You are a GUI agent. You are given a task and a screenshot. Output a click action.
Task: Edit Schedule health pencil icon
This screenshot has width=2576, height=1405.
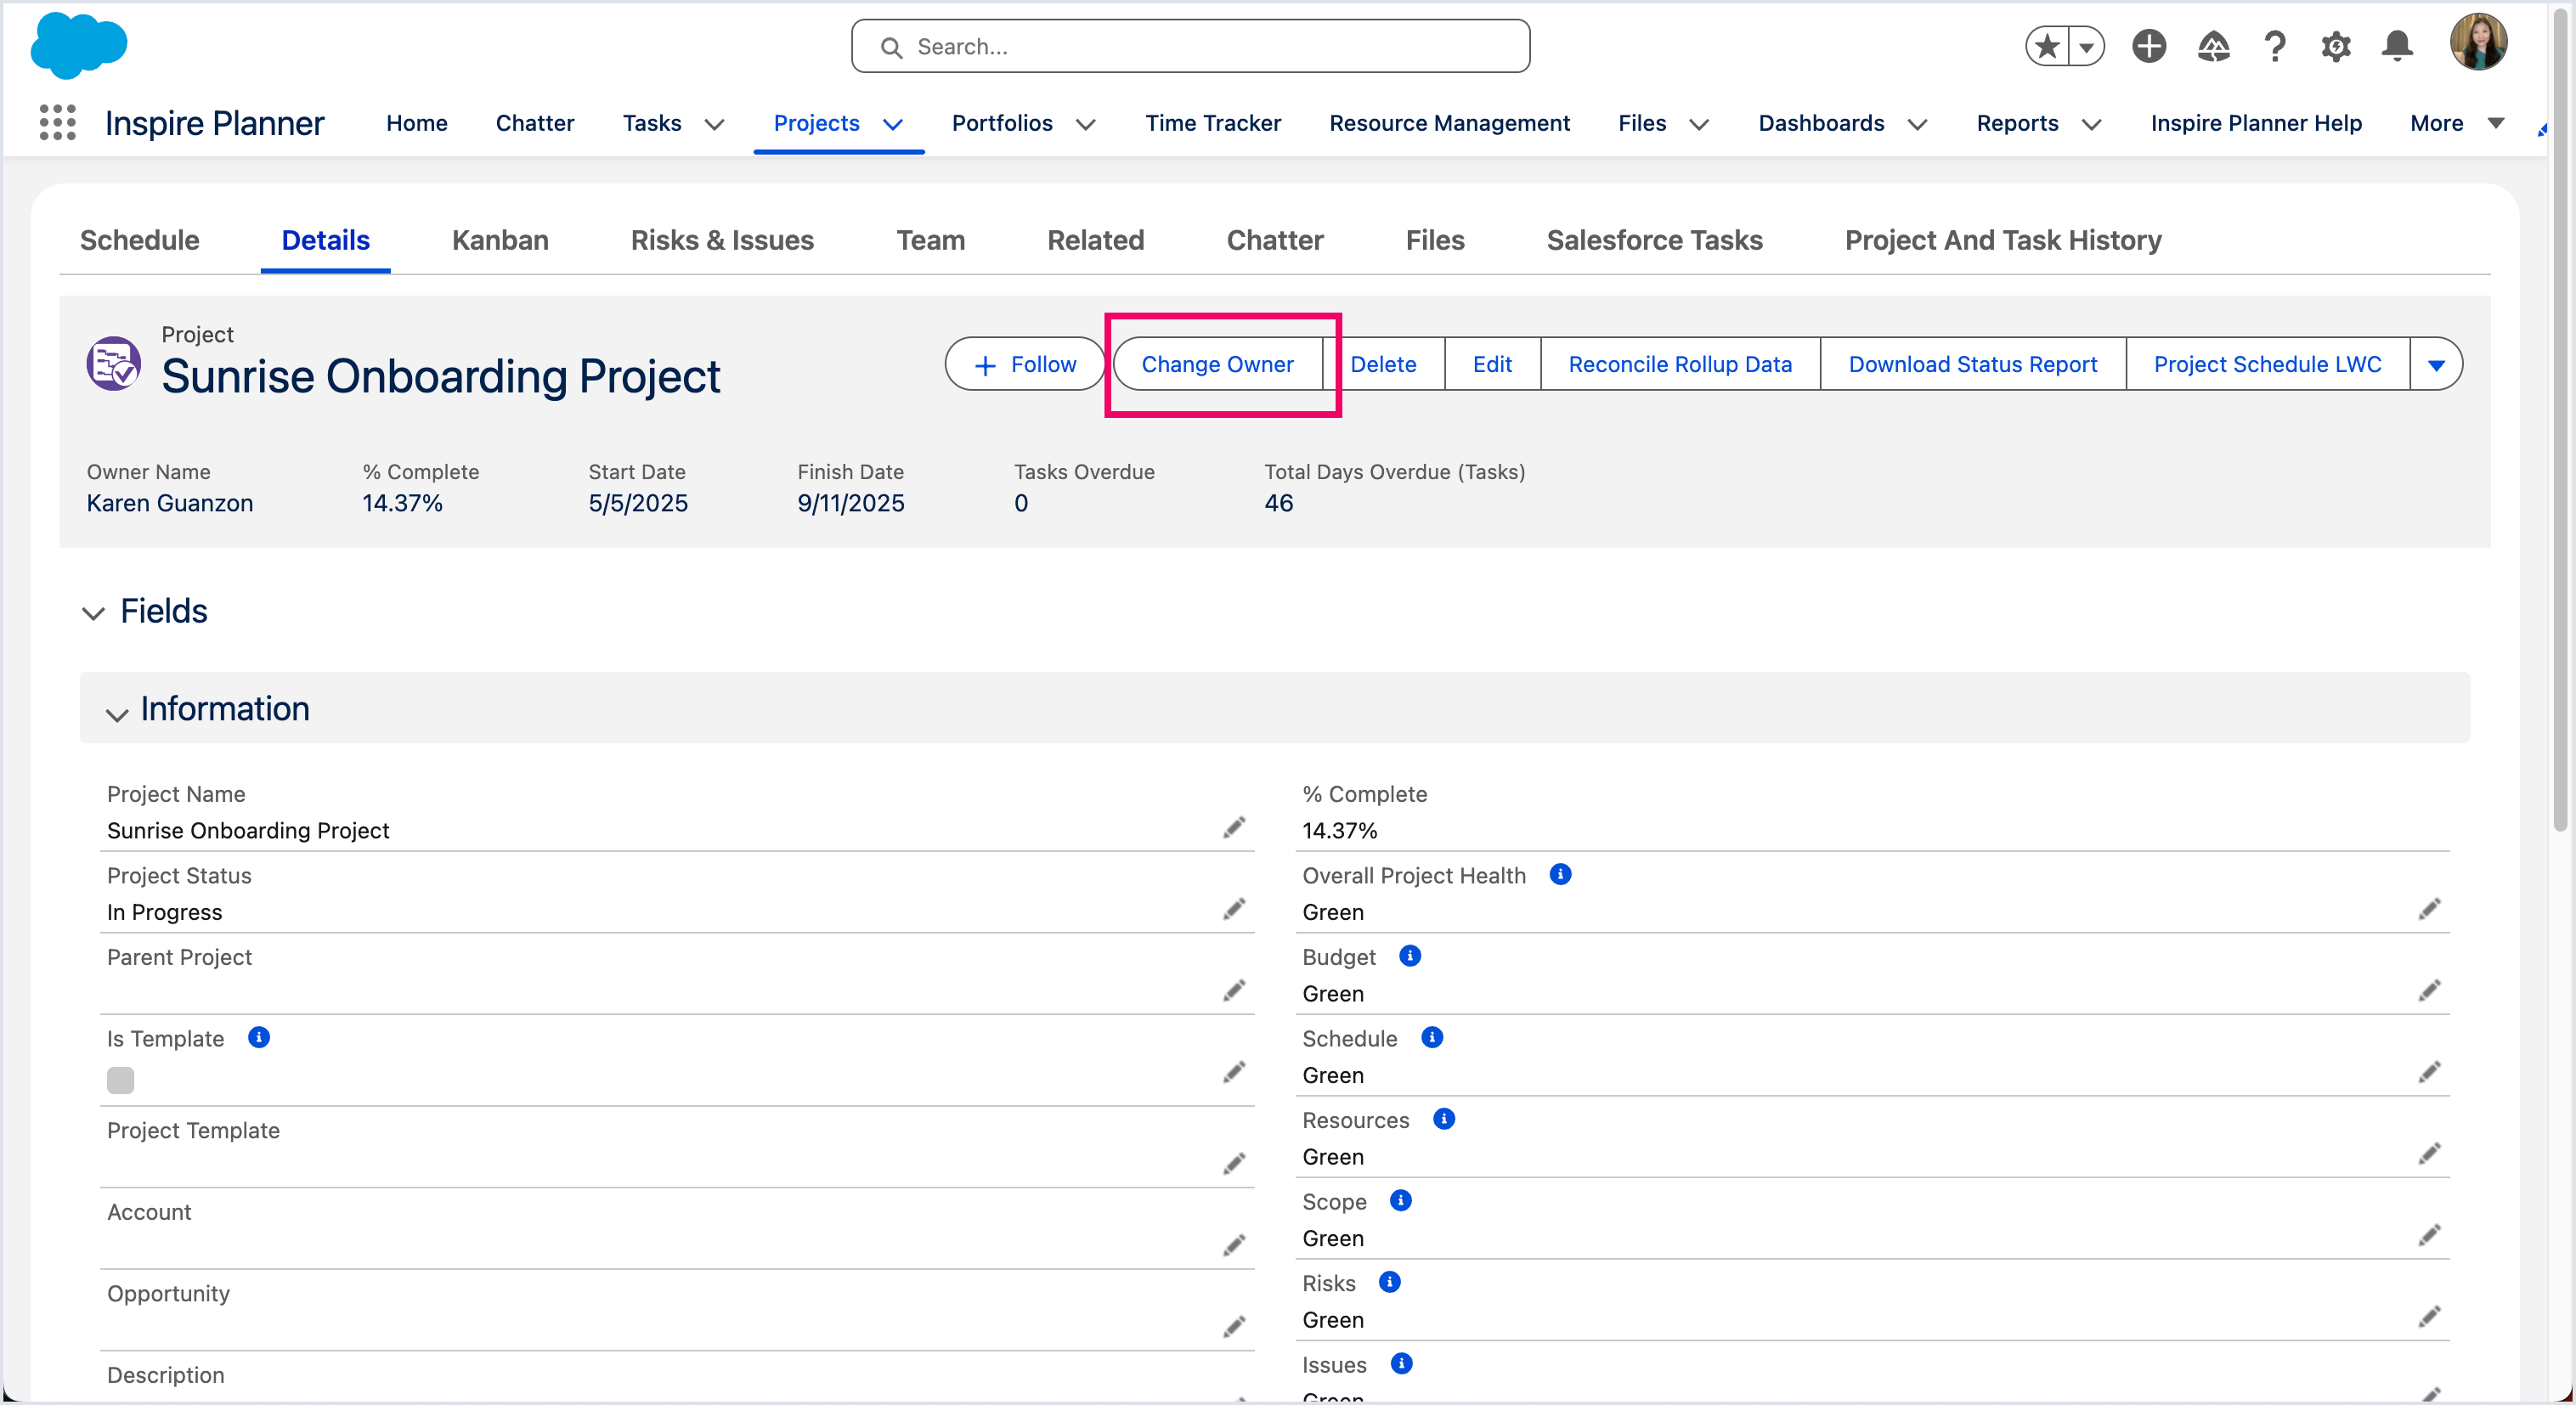[x=2430, y=1073]
